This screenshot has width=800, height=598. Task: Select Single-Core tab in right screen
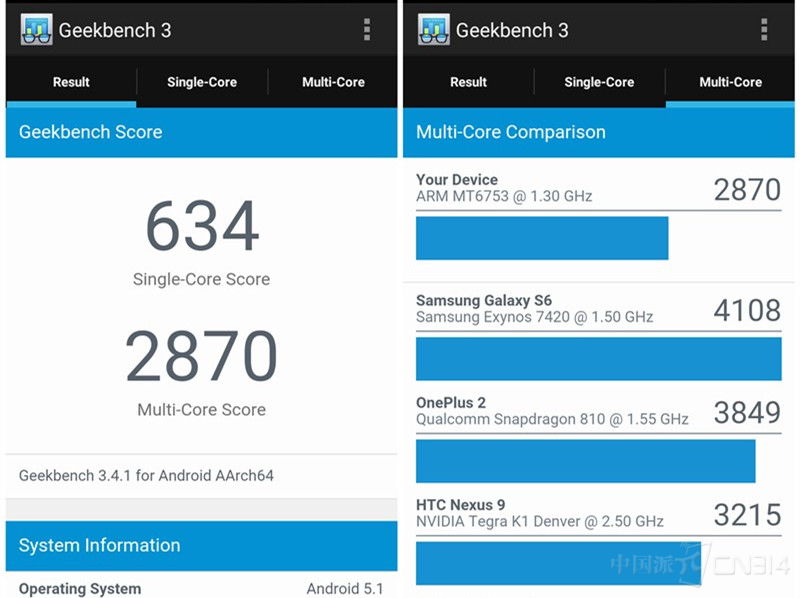(599, 82)
